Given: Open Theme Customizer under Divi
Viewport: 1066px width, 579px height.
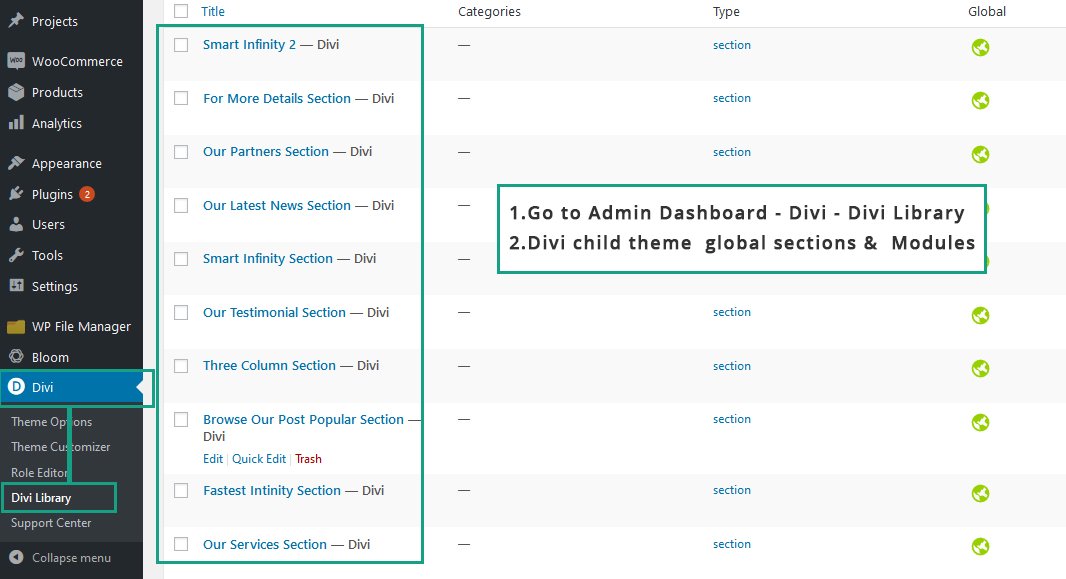Looking at the screenshot, I should coord(61,446).
